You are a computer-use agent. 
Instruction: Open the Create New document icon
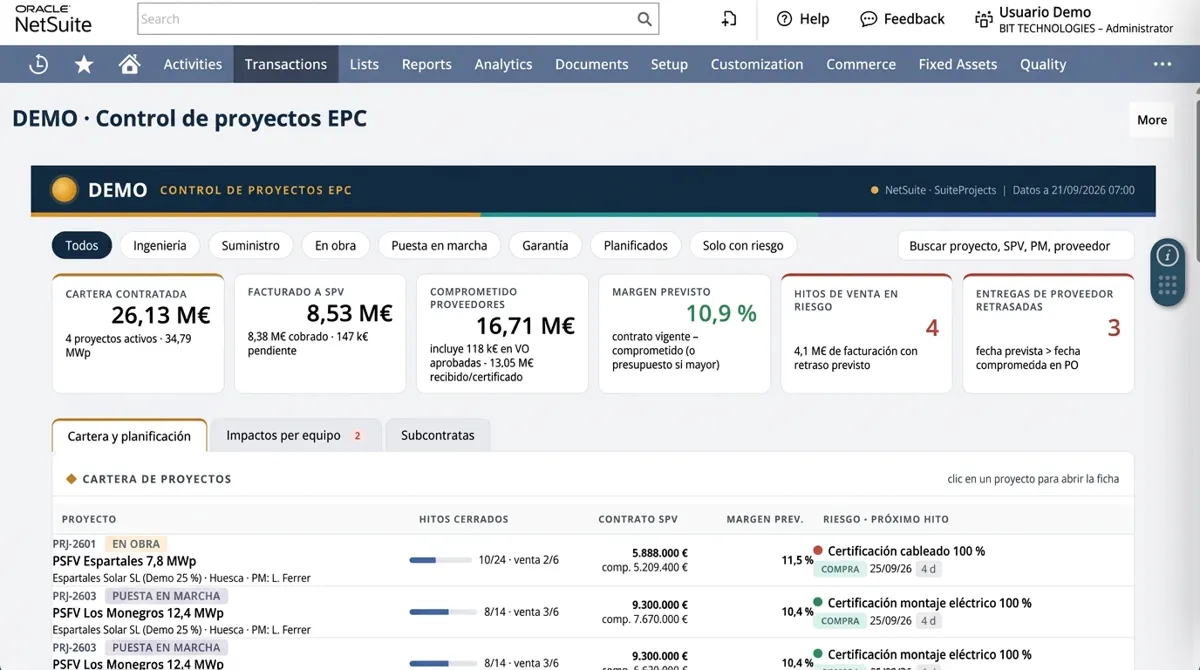[729, 19]
